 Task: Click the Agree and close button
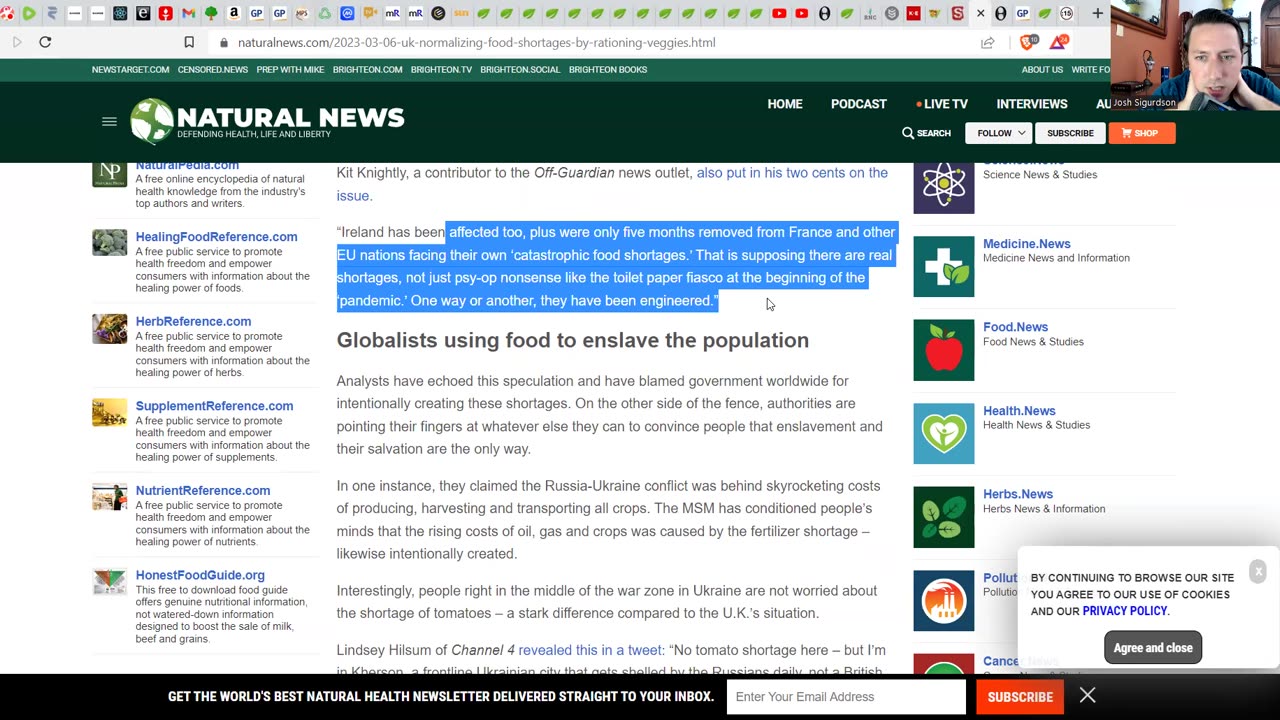point(1153,648)
